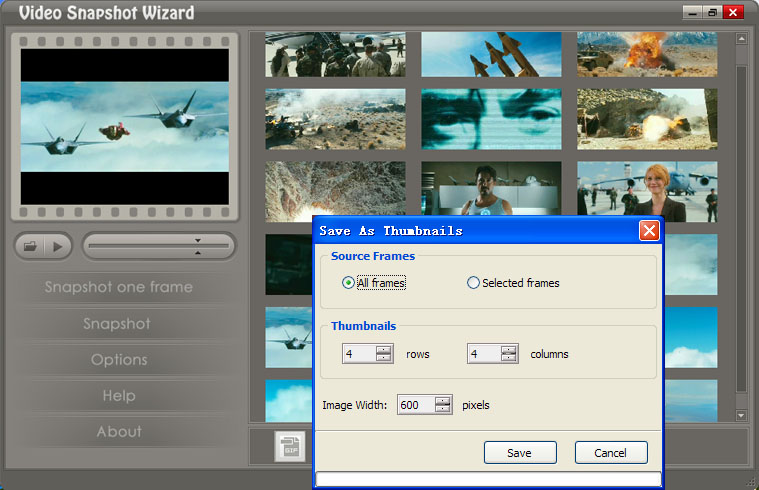The image size is (759, 490).
Task: Click Snapshot one frame
Action: 119,287
